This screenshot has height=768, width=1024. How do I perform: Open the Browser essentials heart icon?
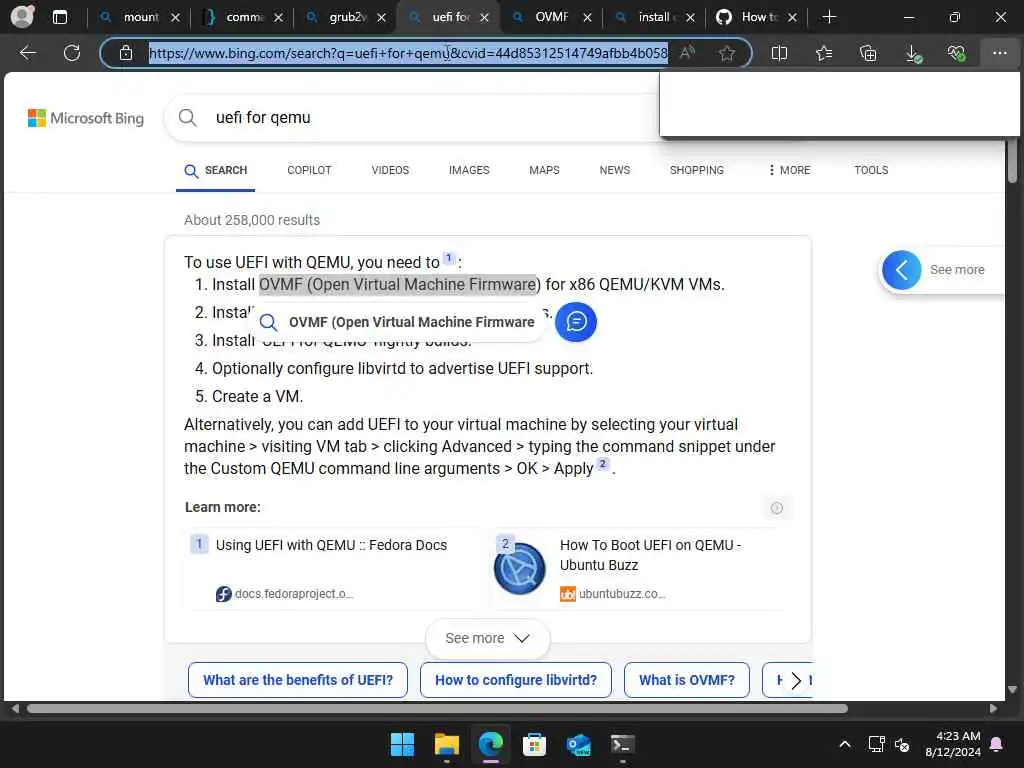(x=956, y=53)
